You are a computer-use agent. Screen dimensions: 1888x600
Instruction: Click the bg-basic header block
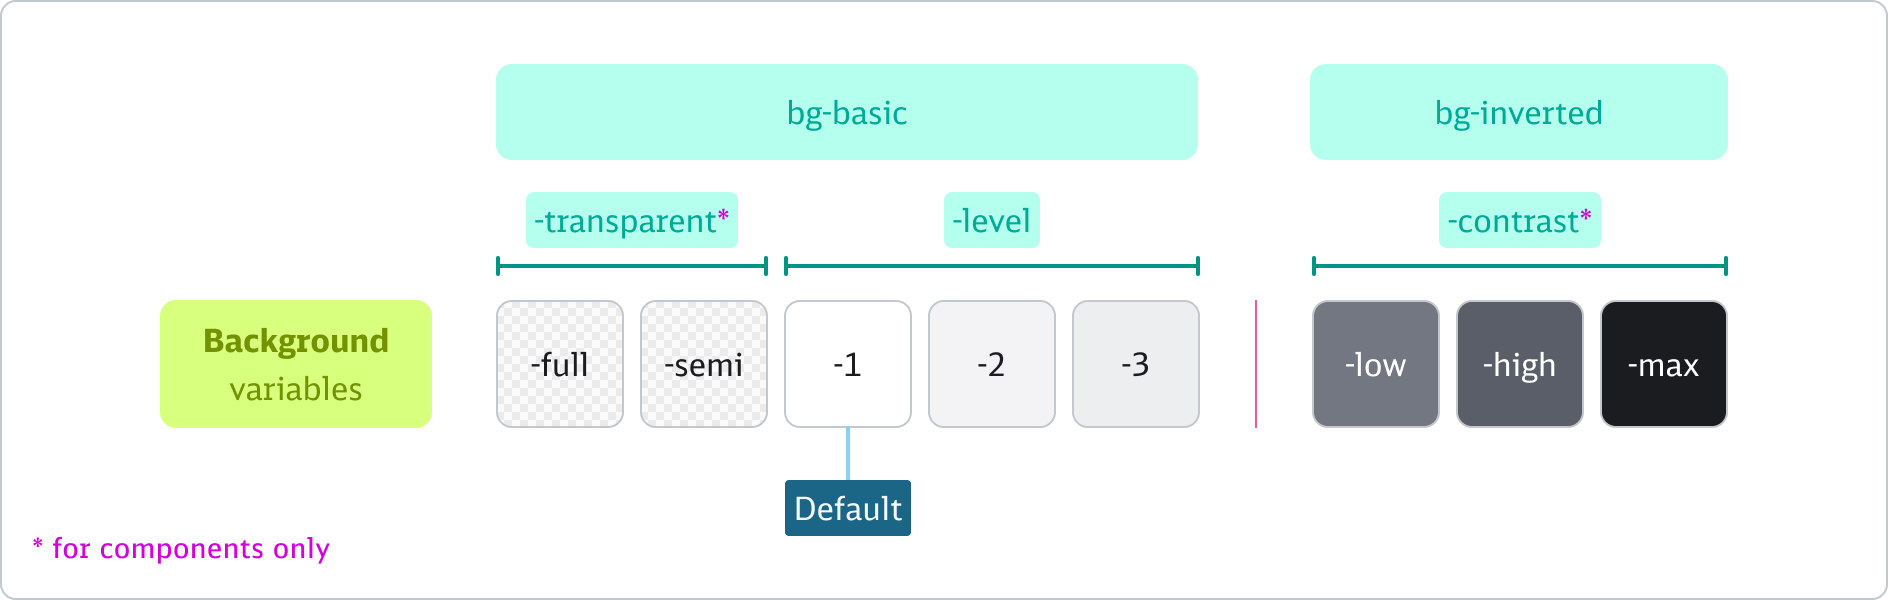pyautogui.click(x=846, y=112)
